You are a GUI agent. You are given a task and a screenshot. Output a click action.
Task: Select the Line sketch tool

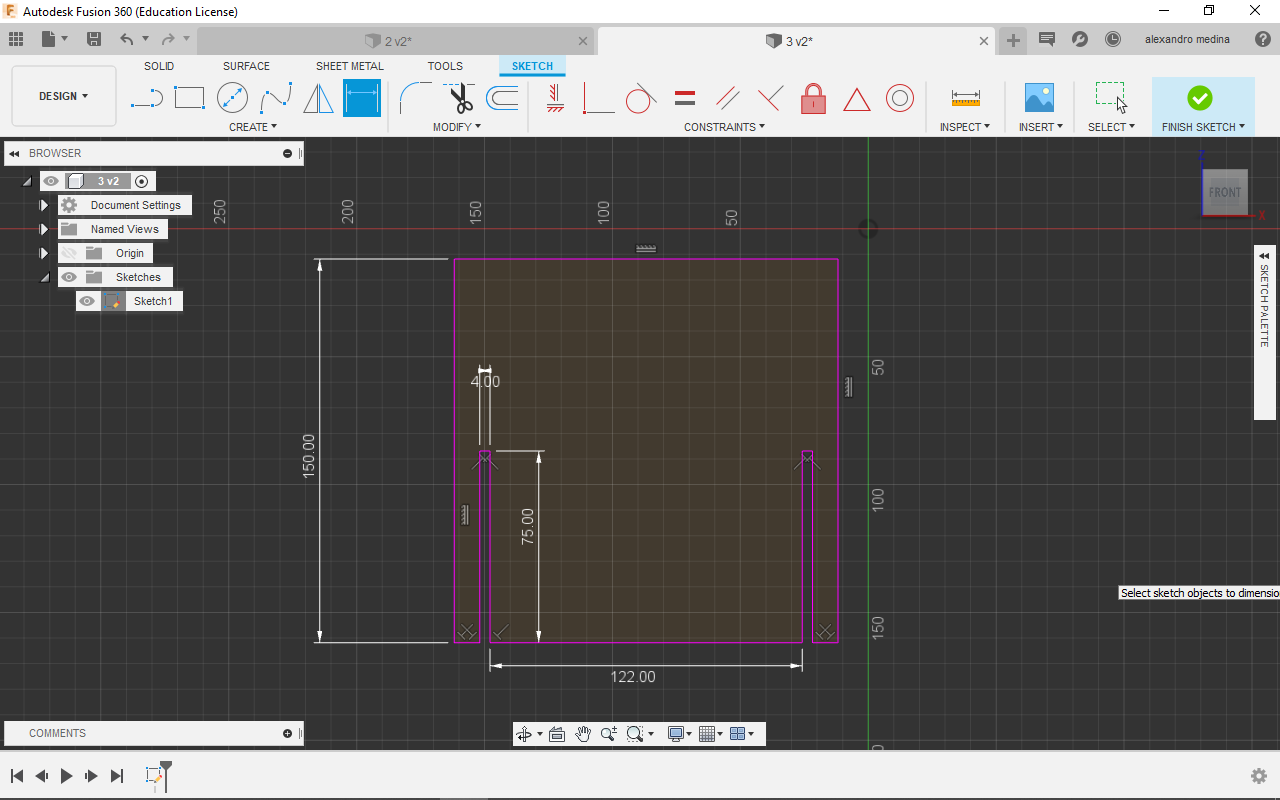click(147, 98)
